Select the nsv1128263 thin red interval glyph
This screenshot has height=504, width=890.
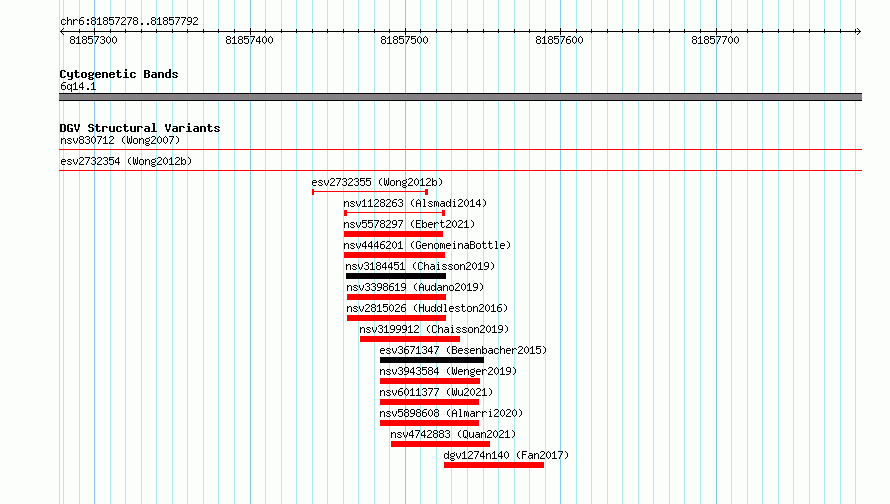[x=394, y=213]
